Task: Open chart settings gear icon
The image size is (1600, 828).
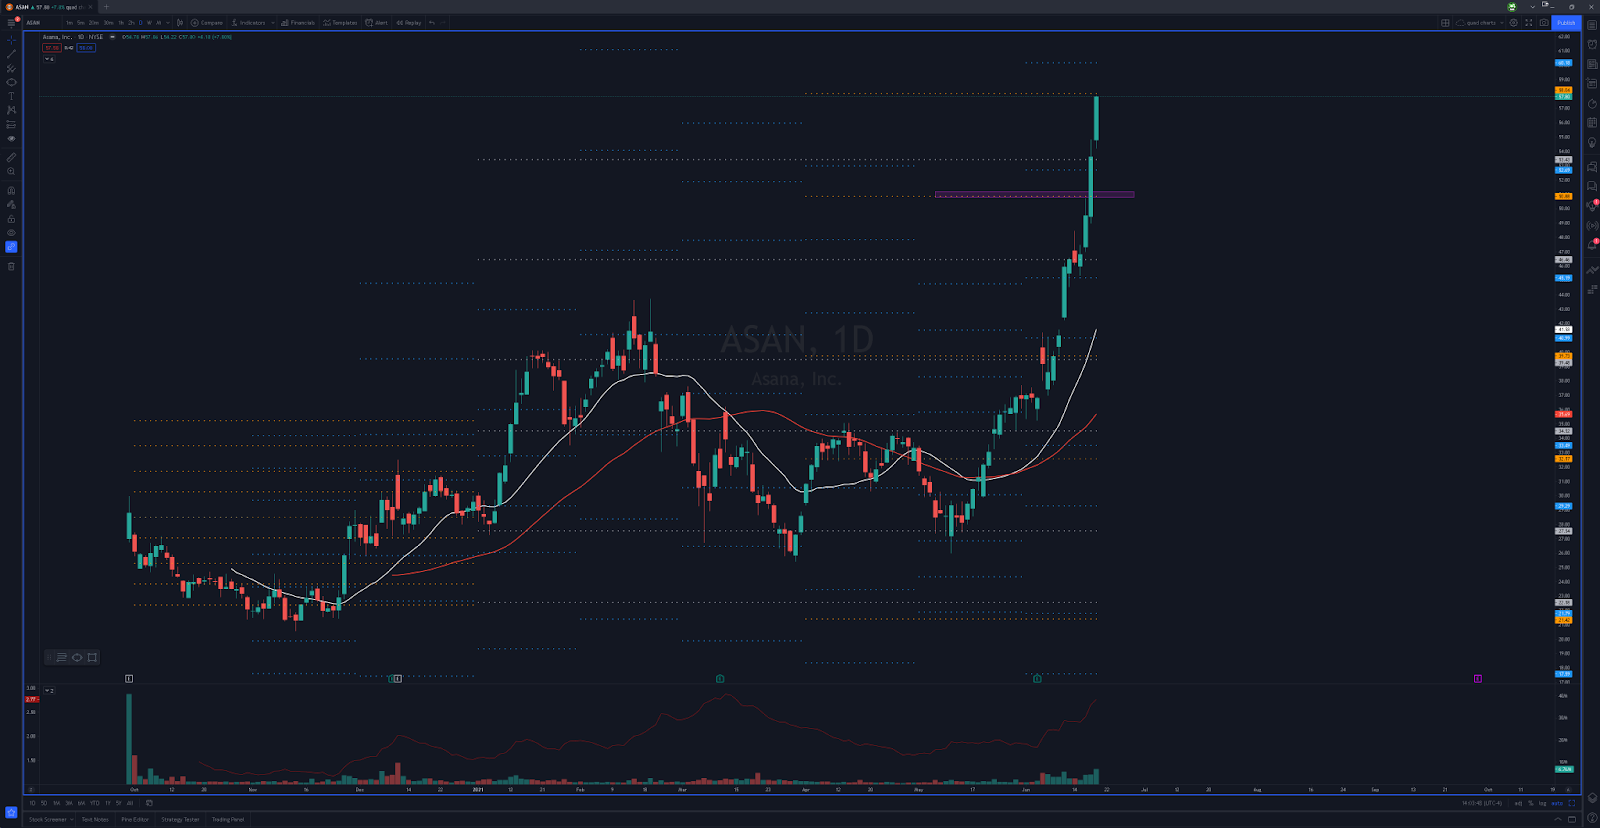Action: (1513, 22)
